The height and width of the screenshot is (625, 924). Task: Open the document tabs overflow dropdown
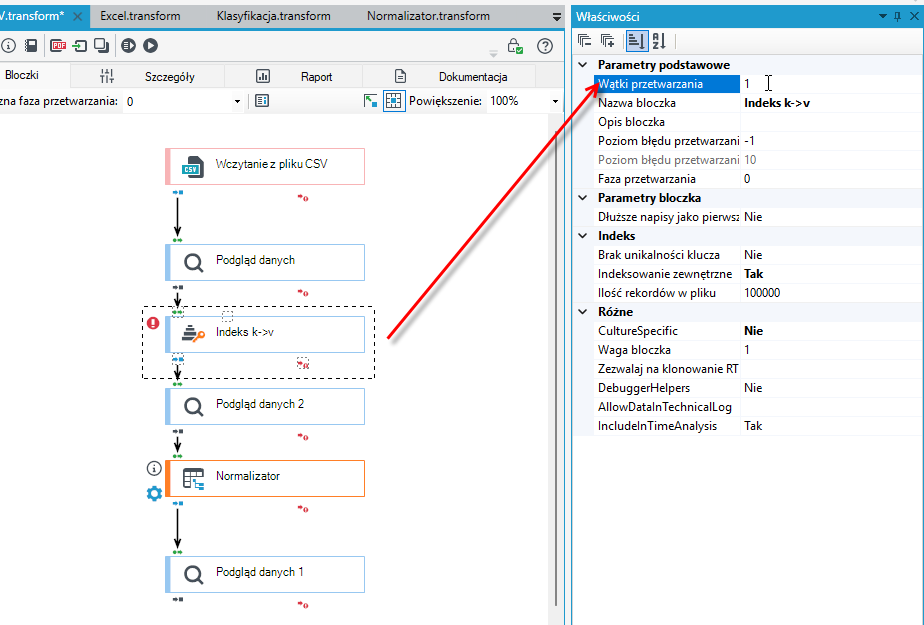(x=557, y=17)
